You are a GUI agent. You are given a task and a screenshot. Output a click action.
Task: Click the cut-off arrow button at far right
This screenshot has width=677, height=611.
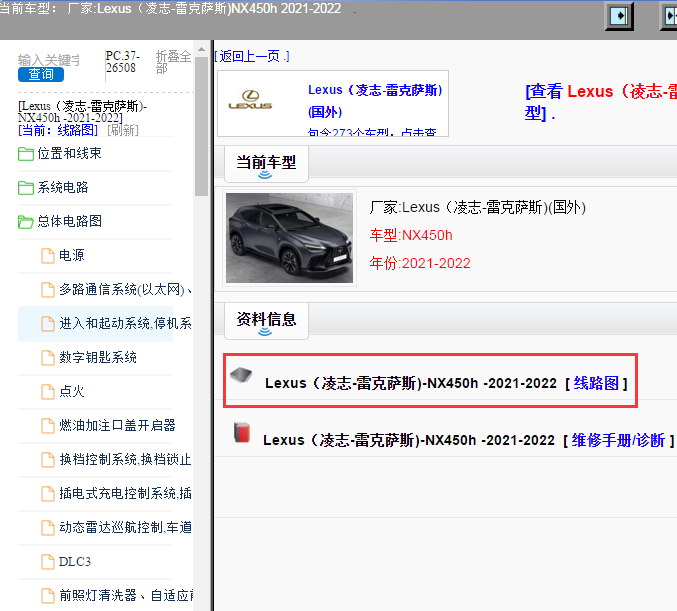click(x=669, y=16)
